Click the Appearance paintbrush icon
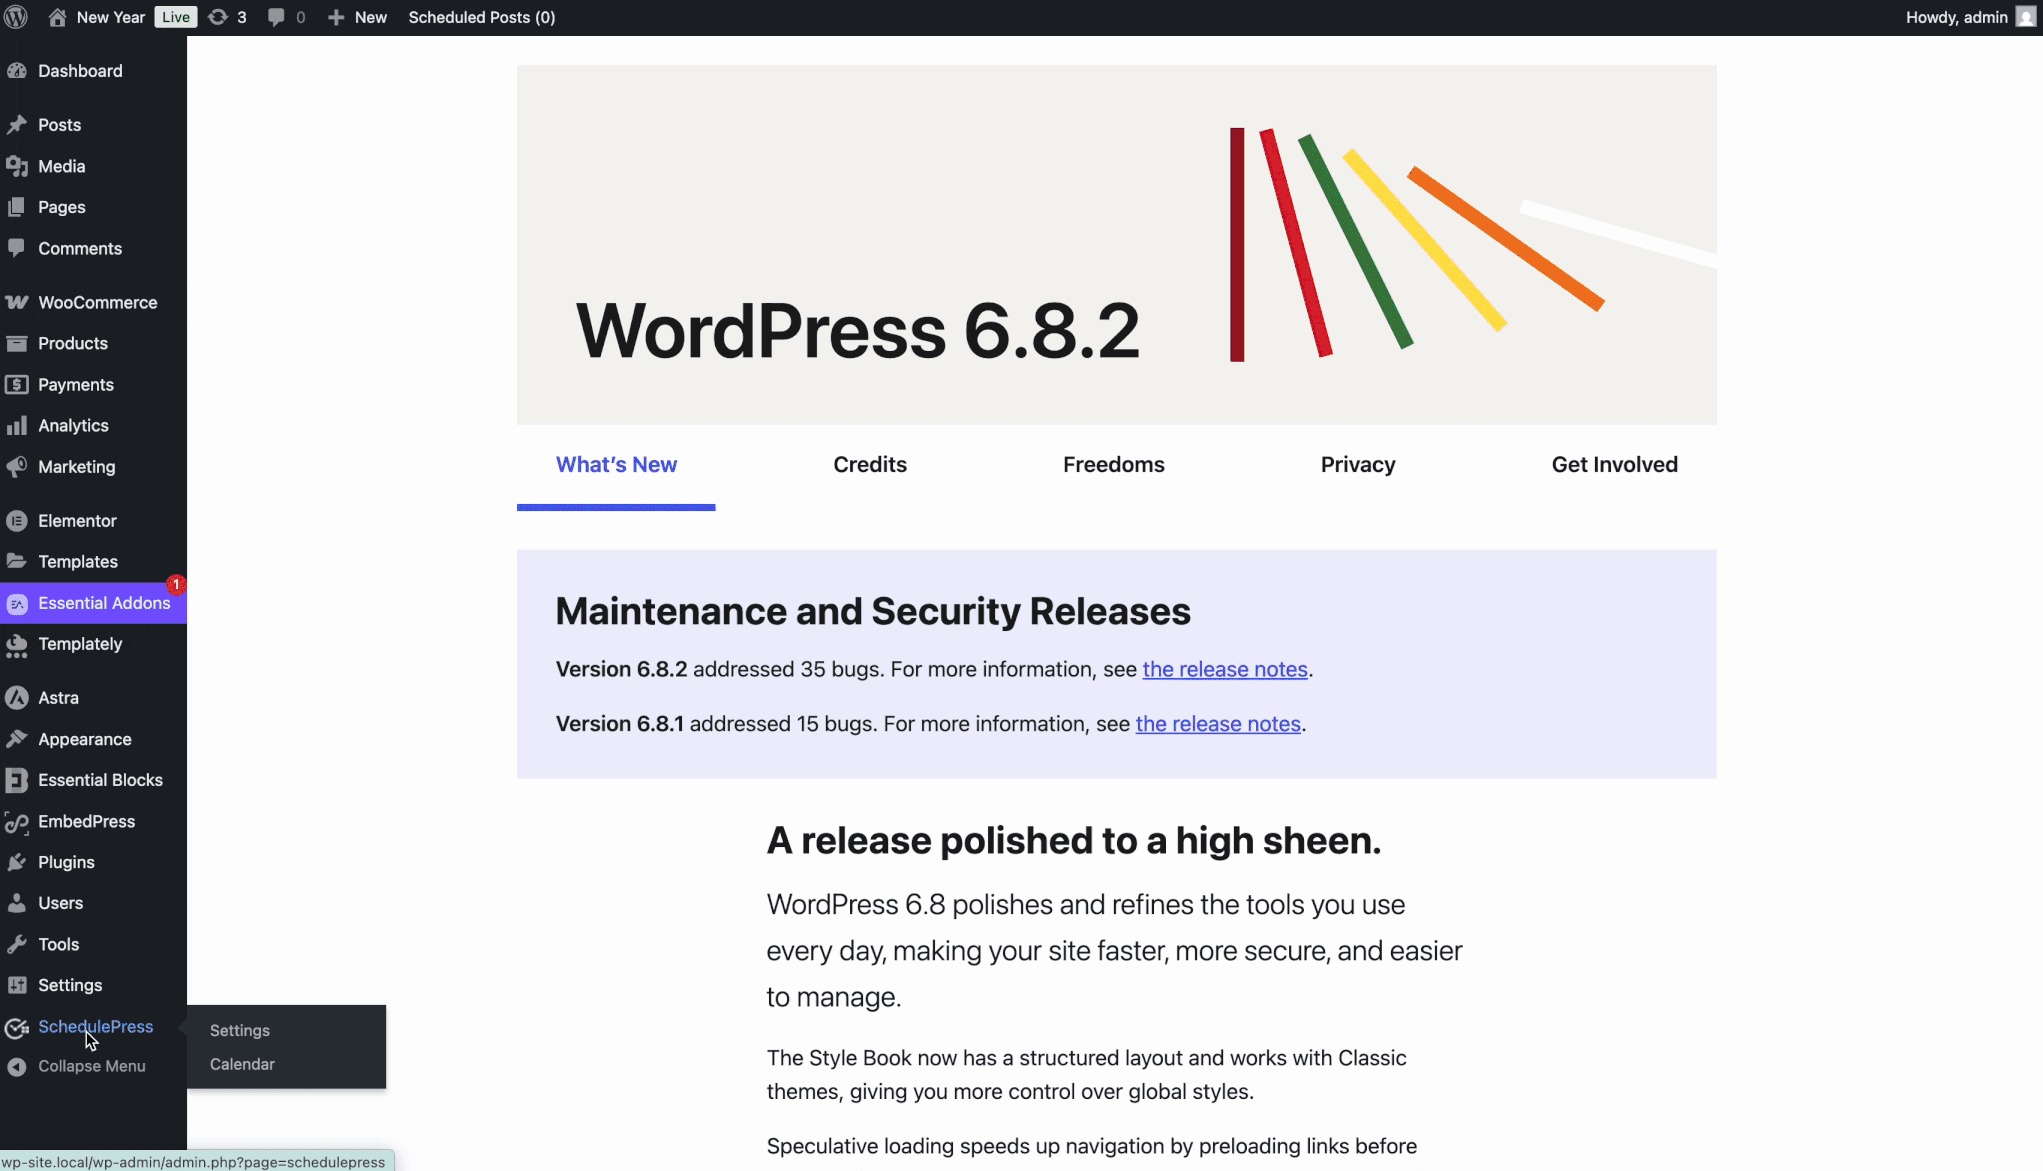The height and width of the screenshot is (1171, 2043). 17,739
